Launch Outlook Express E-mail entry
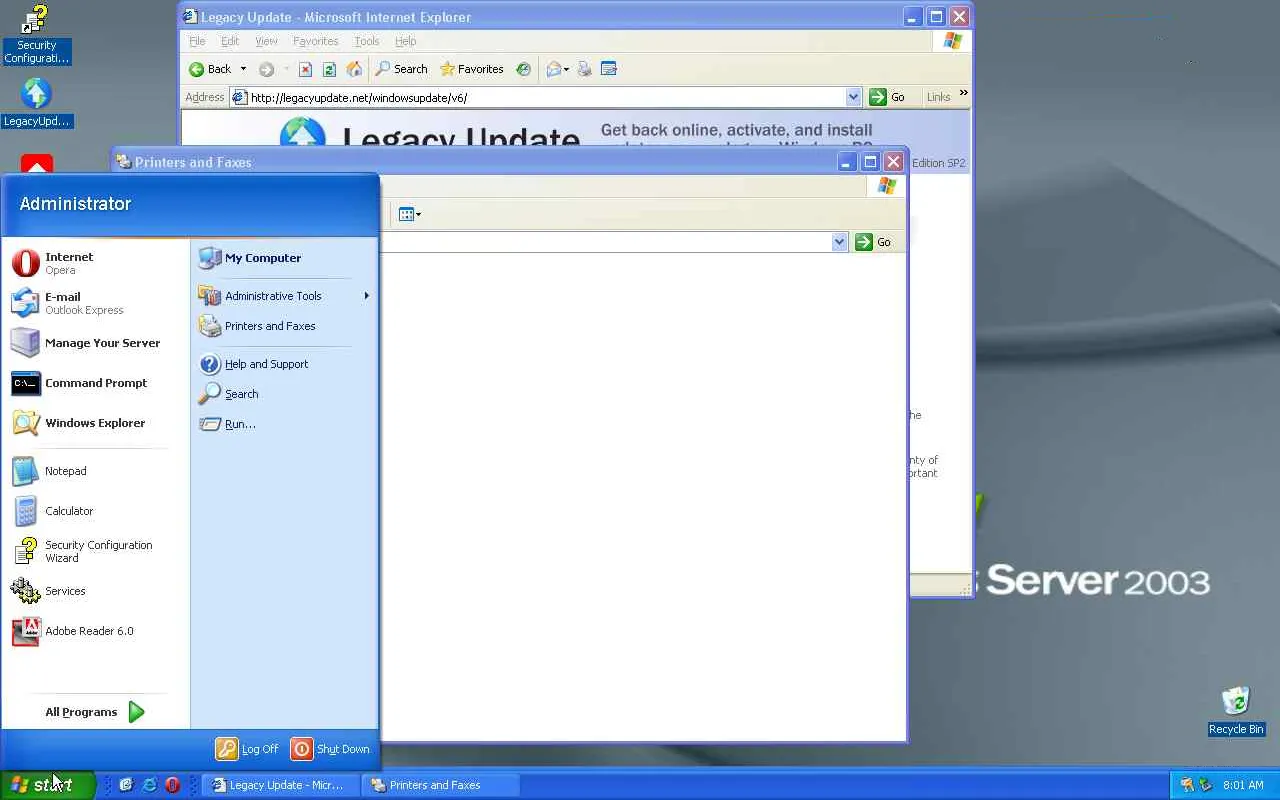Image resolution: width=1280 pixels, height=800 pixels. tap(96, 303)
